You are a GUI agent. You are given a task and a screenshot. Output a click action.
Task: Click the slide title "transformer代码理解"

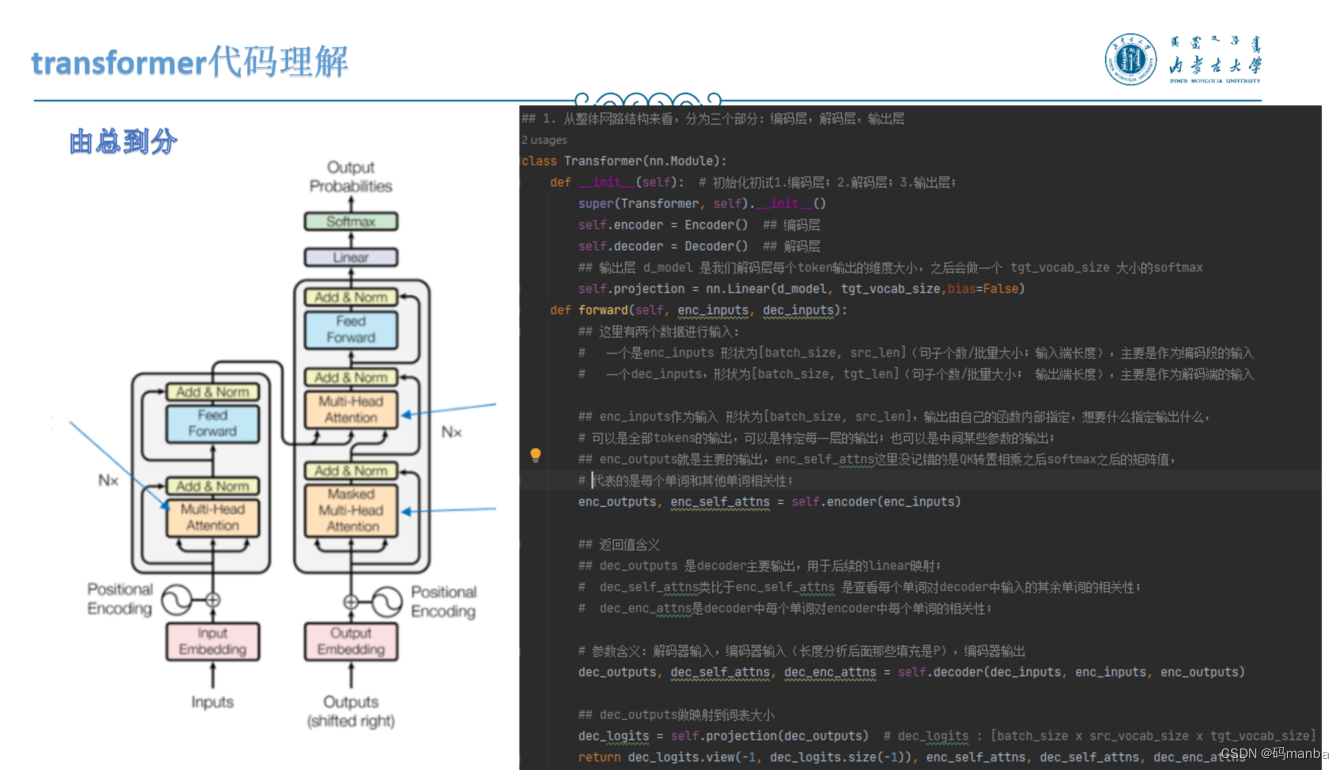[190, 62]
